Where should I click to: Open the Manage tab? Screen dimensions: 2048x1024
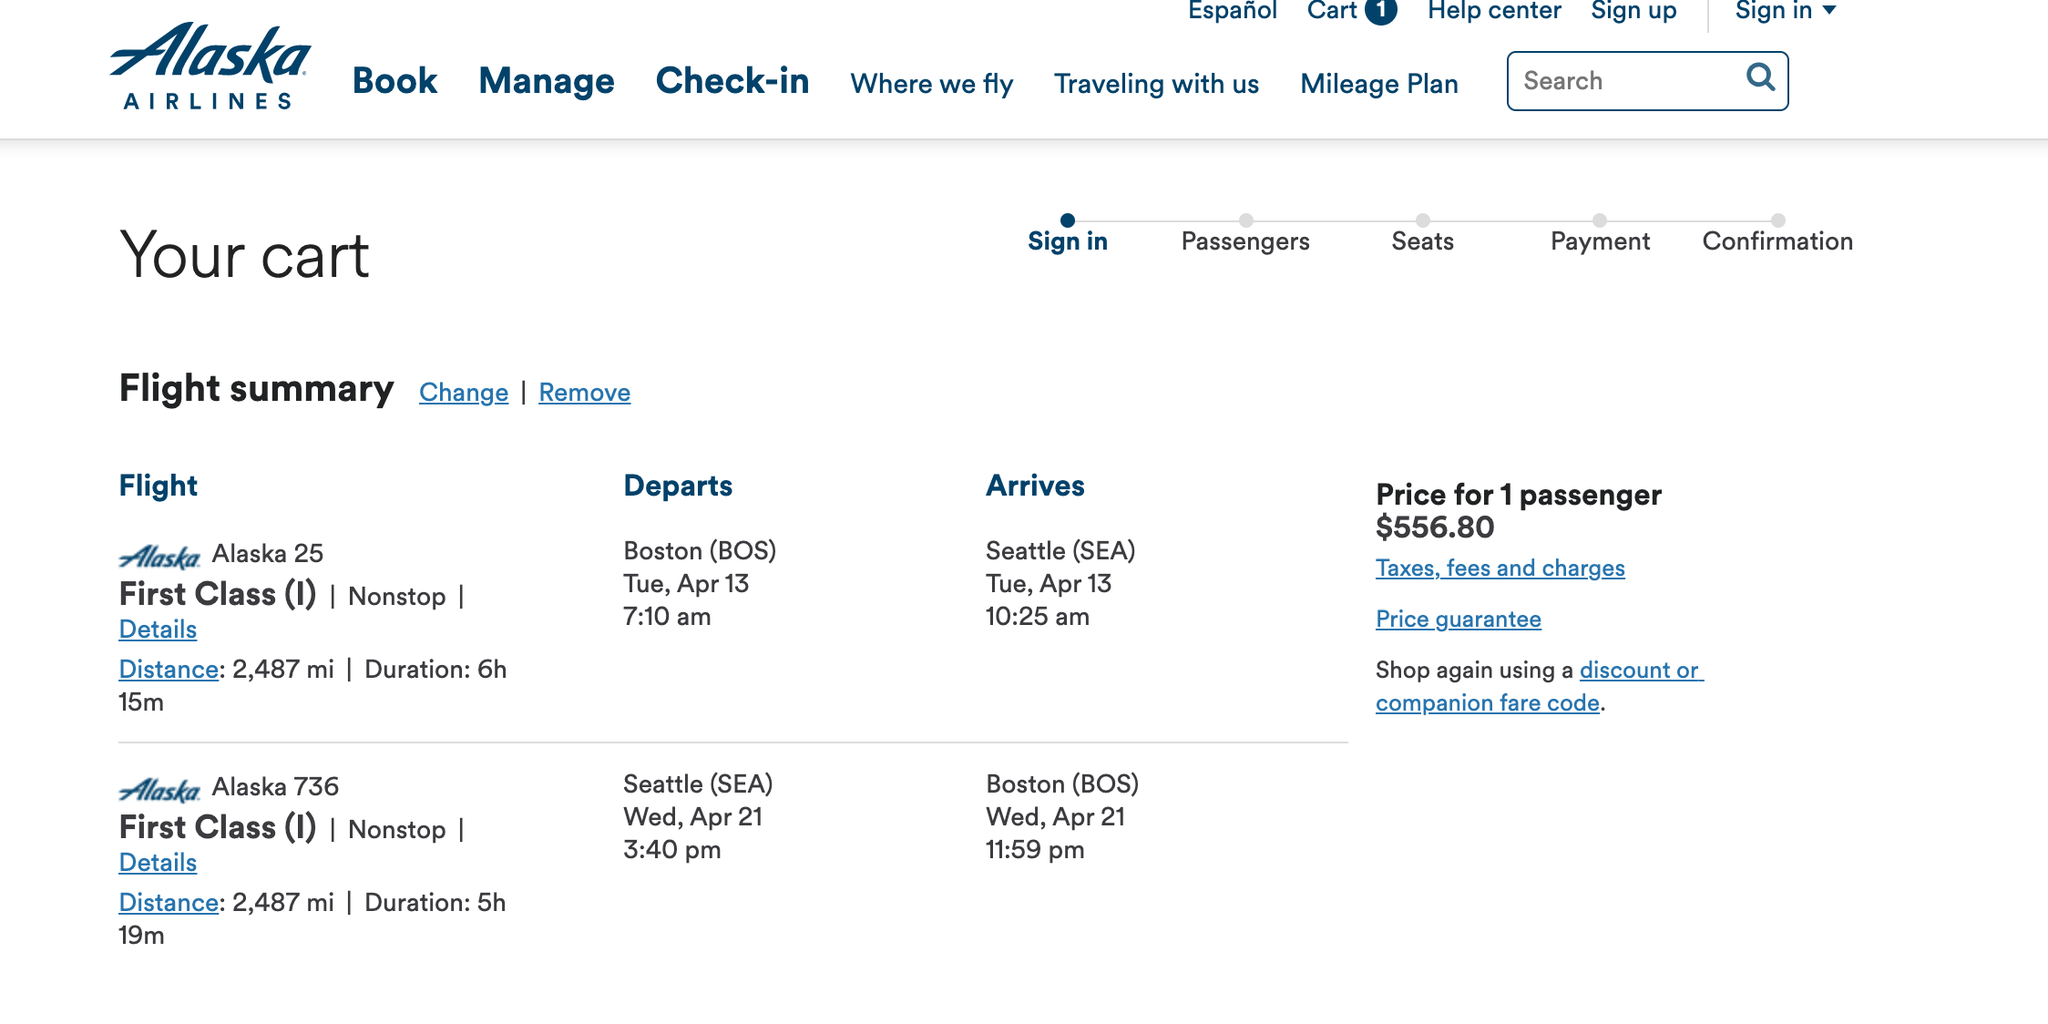(546, 81)
